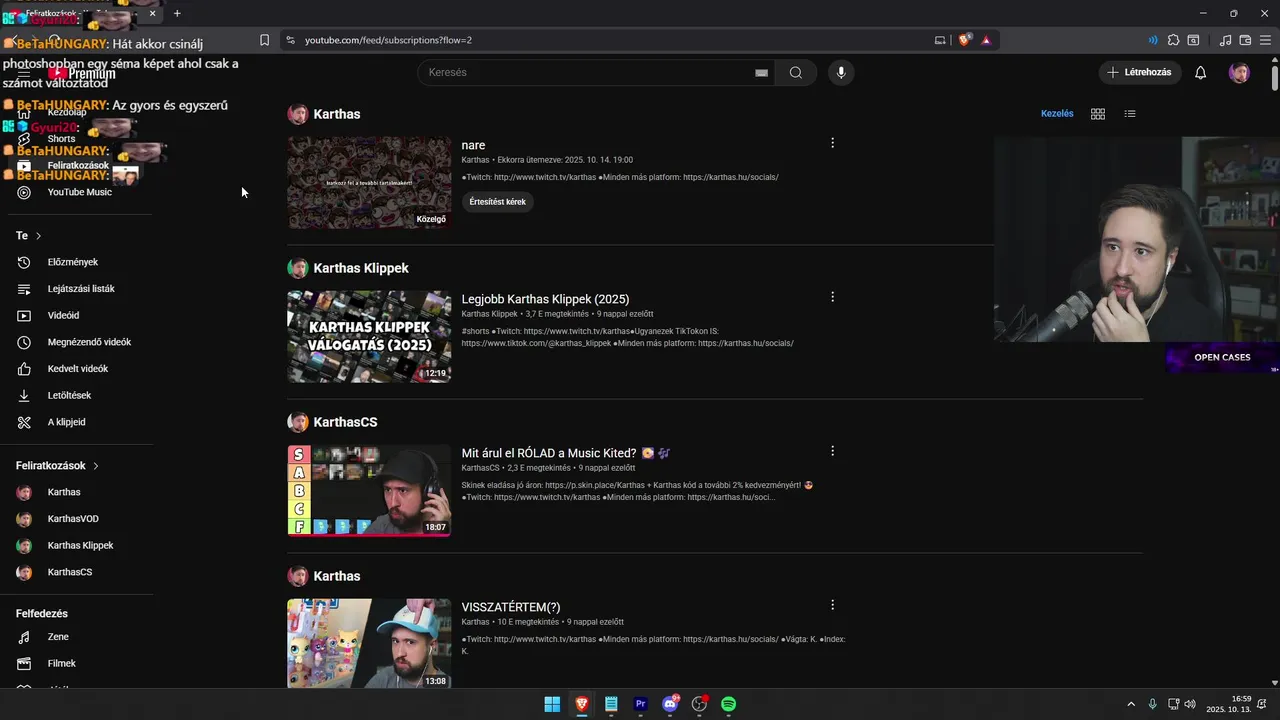Click the Windows Start button
This screenshot has width=1280, height=720.
[552, 704]
